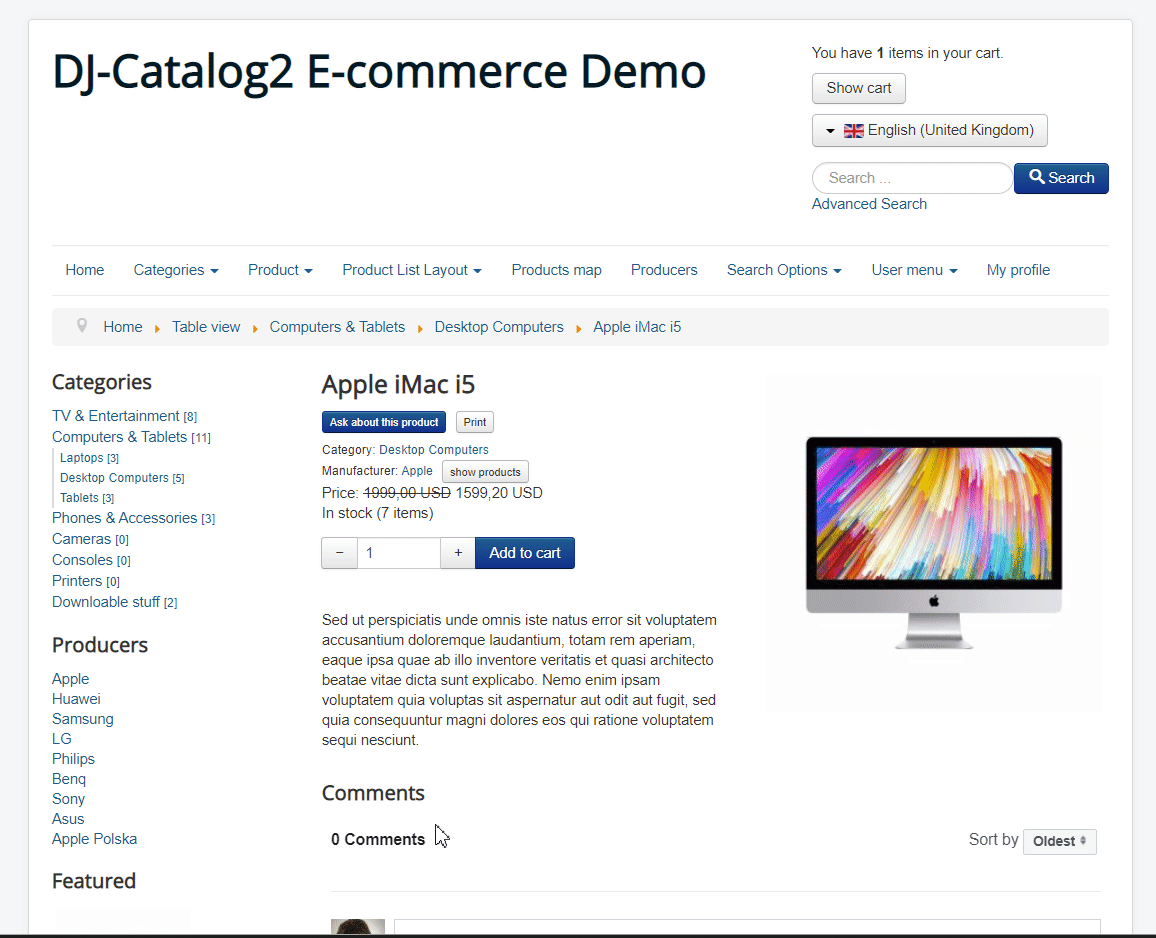Open the Producers menu item
Image resolution: width=1156 pixels, height=938 pixels.
pos(664,270)
